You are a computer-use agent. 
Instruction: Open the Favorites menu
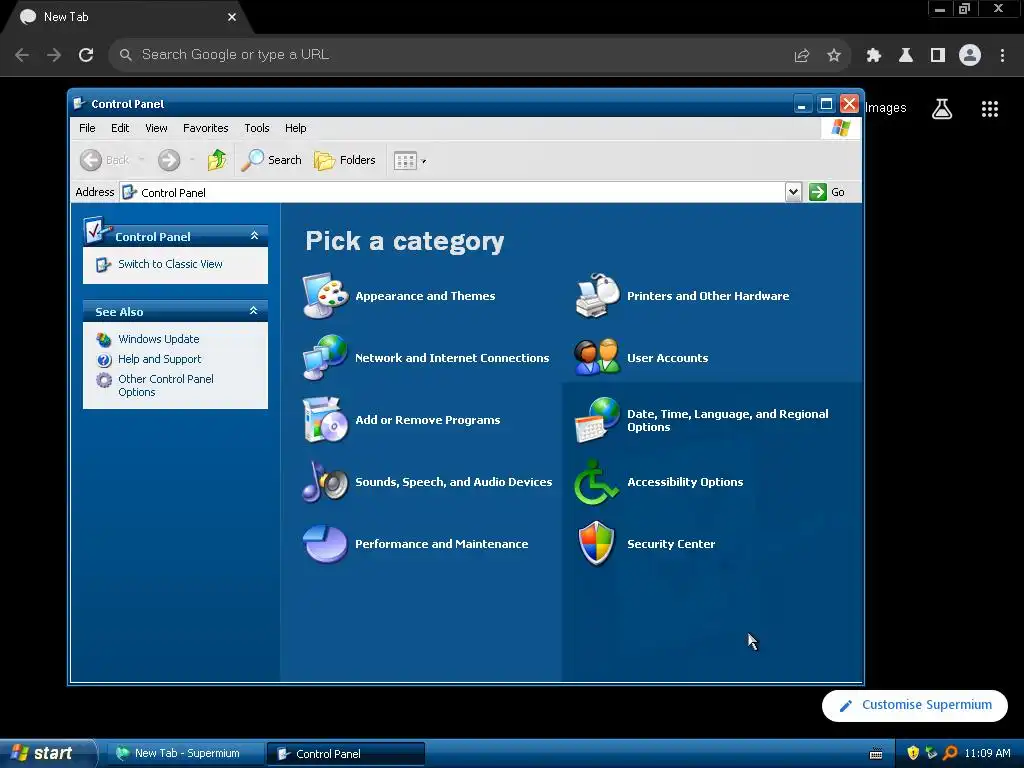(x=206, y=128)
